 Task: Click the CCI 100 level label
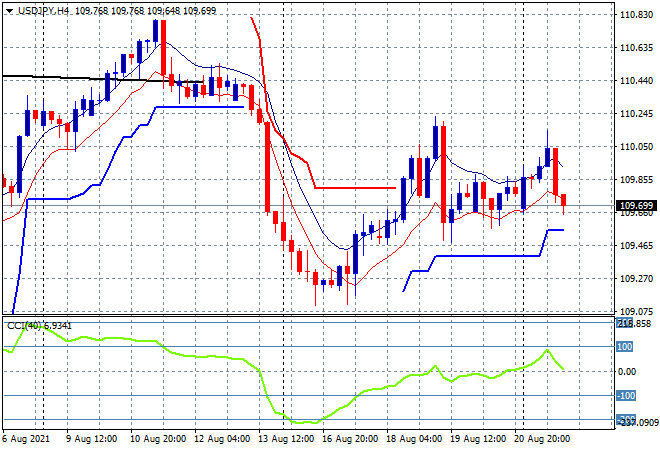625,347
